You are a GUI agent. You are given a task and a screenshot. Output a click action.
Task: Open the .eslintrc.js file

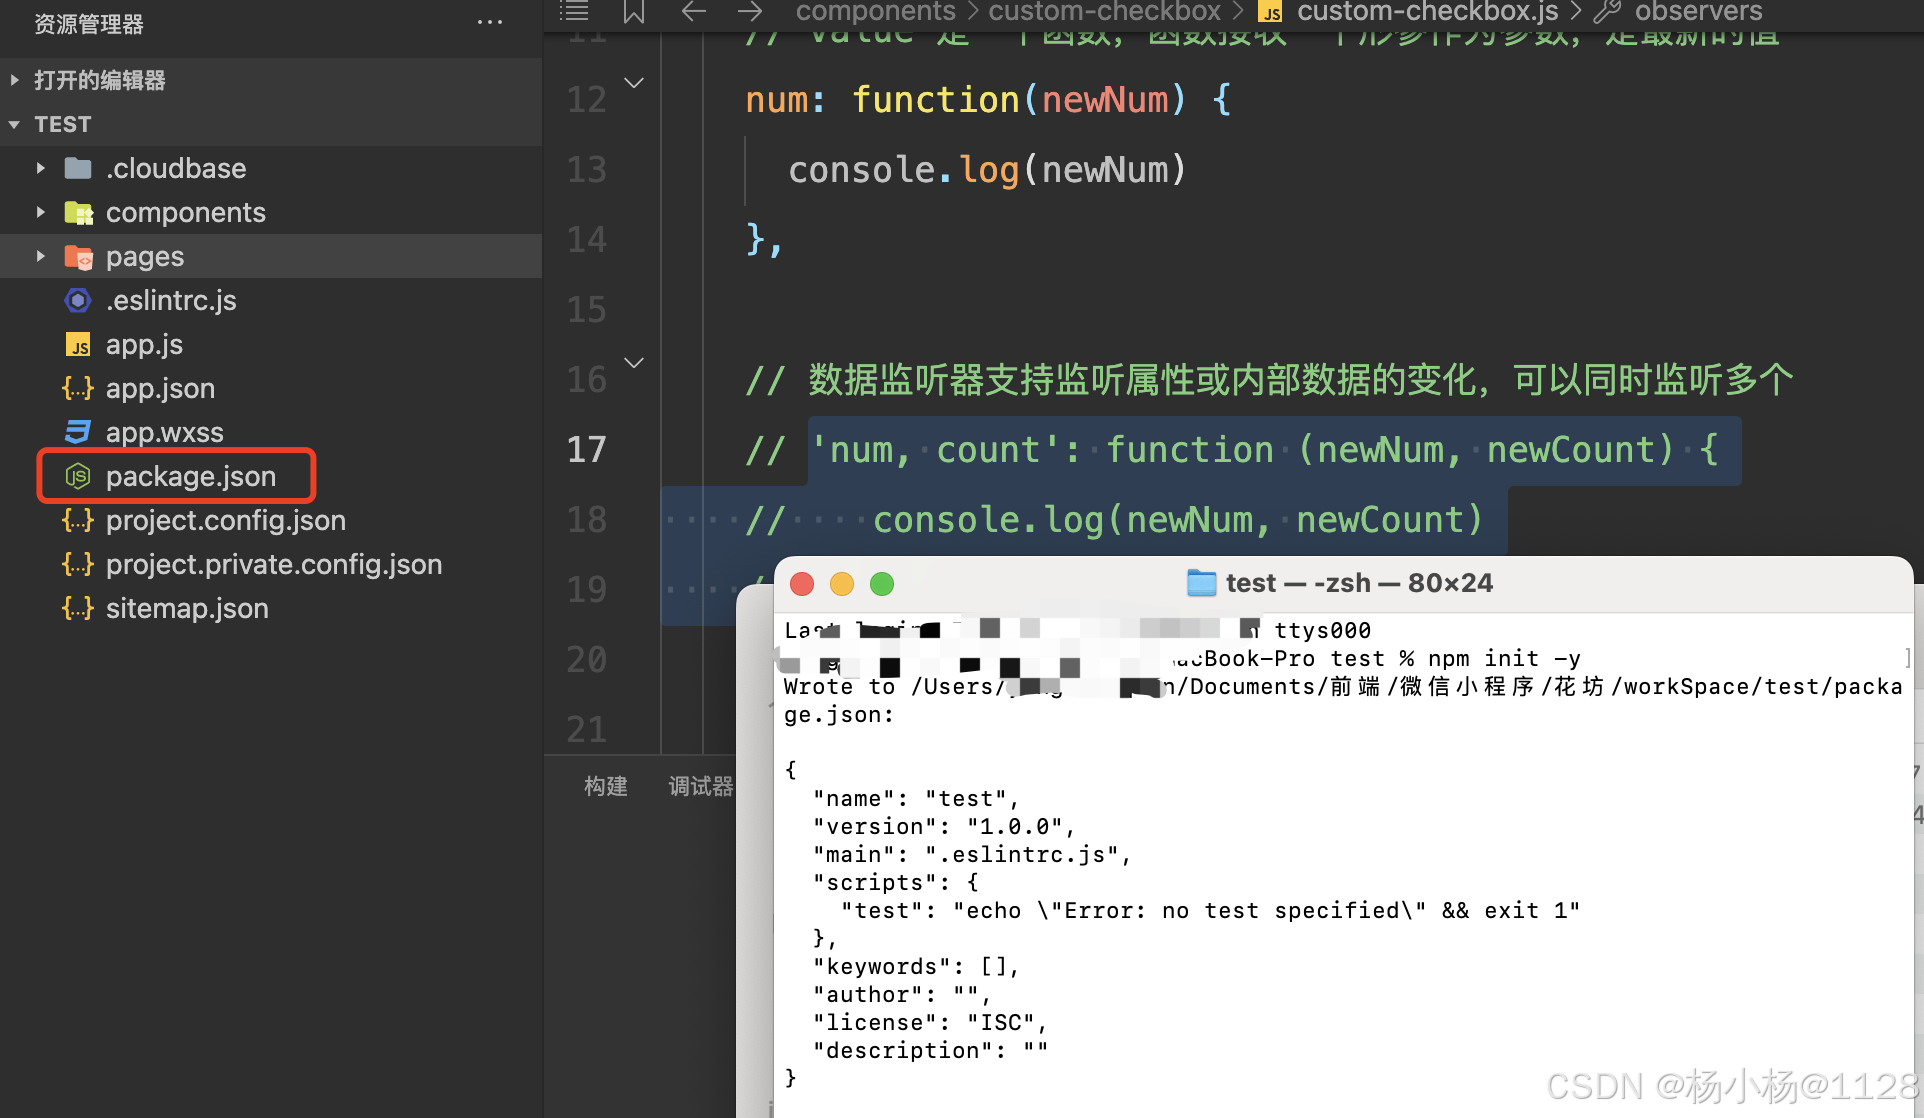point(171,300)
